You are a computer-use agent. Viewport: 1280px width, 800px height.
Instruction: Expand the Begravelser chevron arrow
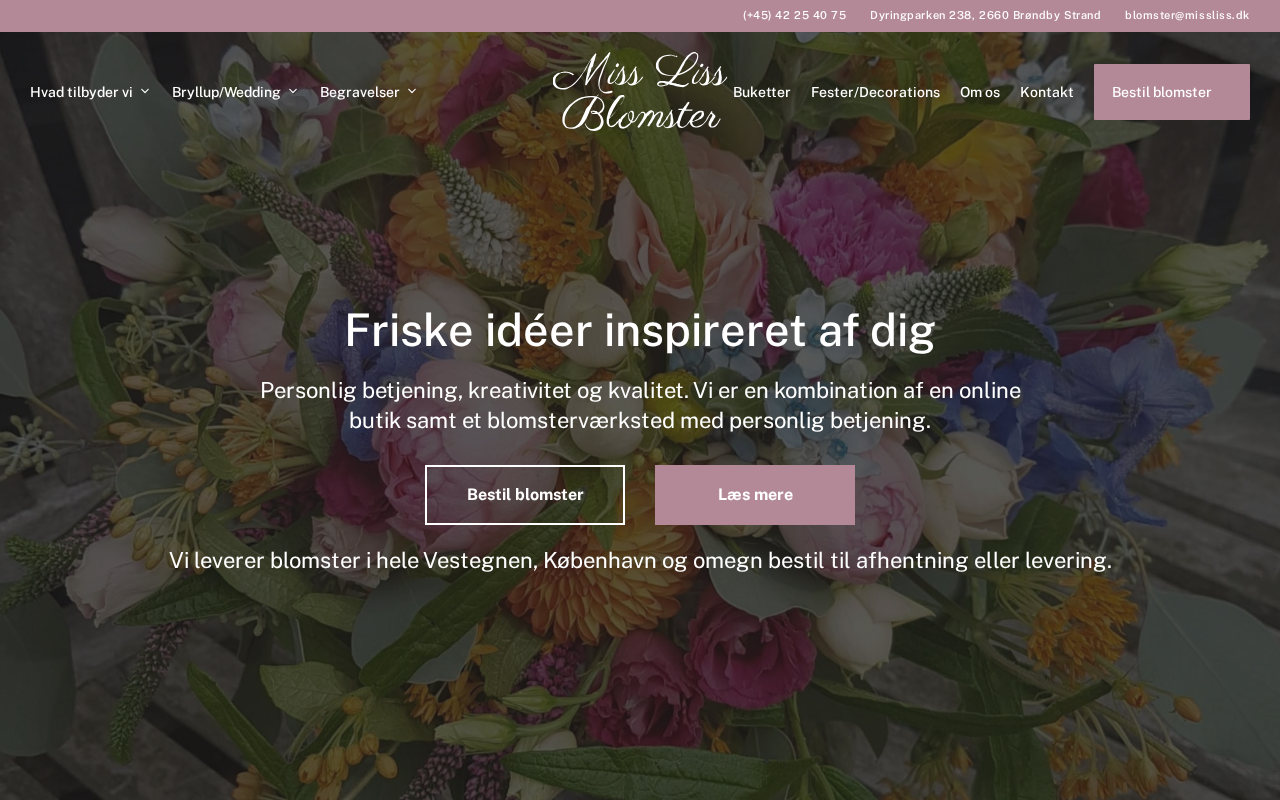tap(412, 92)
